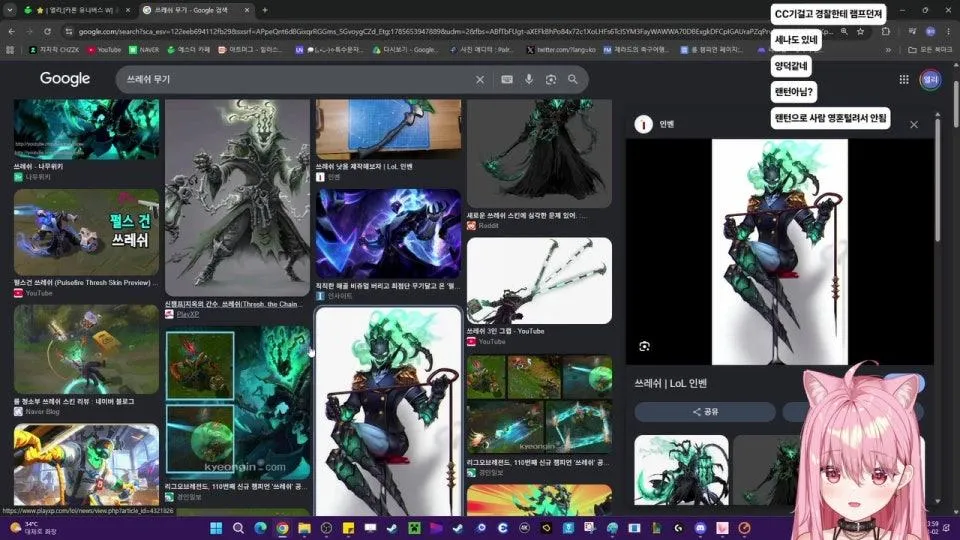Open Minecraft icon on the taskbar

[414, 528]
